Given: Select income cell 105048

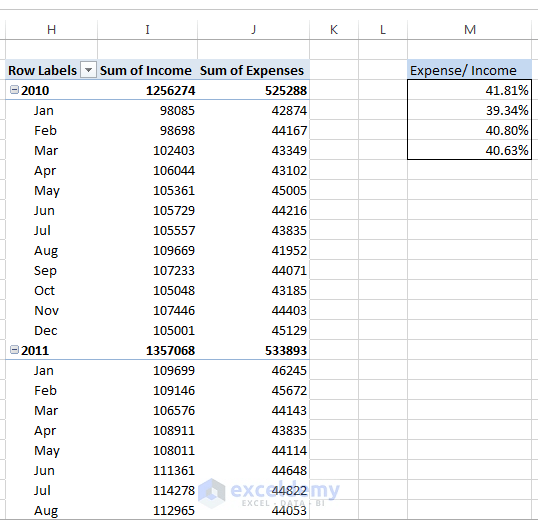Looking at the screenshot, I should [x=148, y=290].
